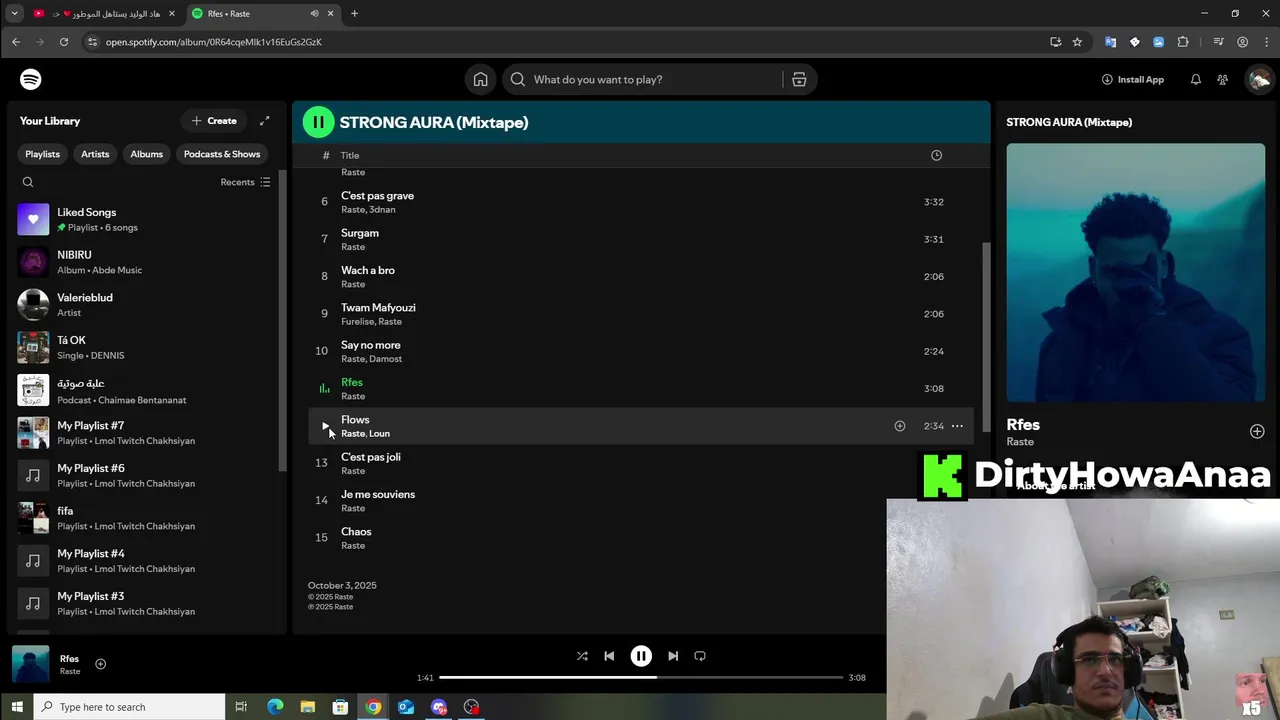Image resolution: width=1280 pixels, height=720 pixels.
Task: Add Rfes to library in right panel
Action: point(1257,431)
